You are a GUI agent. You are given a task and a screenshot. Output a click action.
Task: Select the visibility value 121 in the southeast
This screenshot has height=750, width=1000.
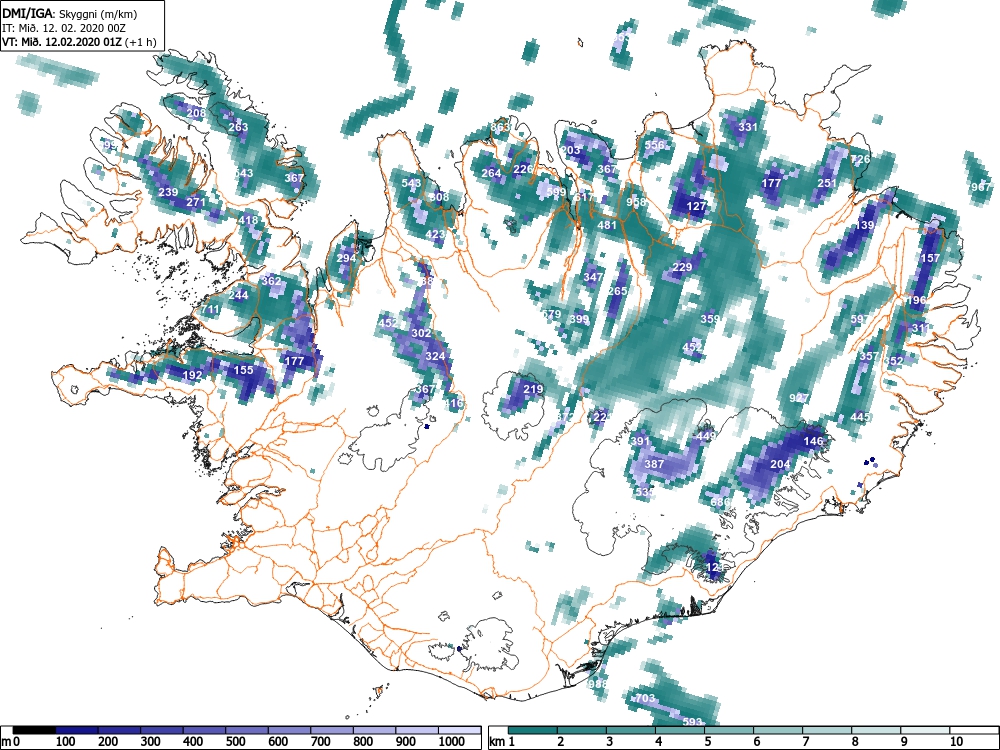[x=716, y=567]
